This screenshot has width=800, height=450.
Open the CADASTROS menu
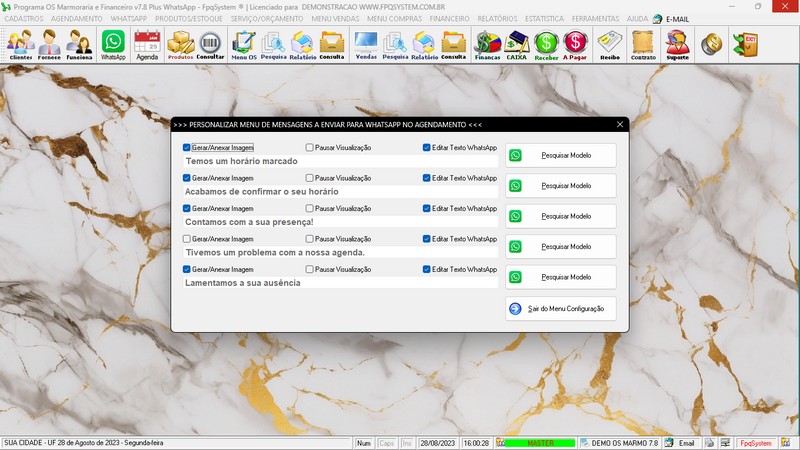tap(23, 18)
